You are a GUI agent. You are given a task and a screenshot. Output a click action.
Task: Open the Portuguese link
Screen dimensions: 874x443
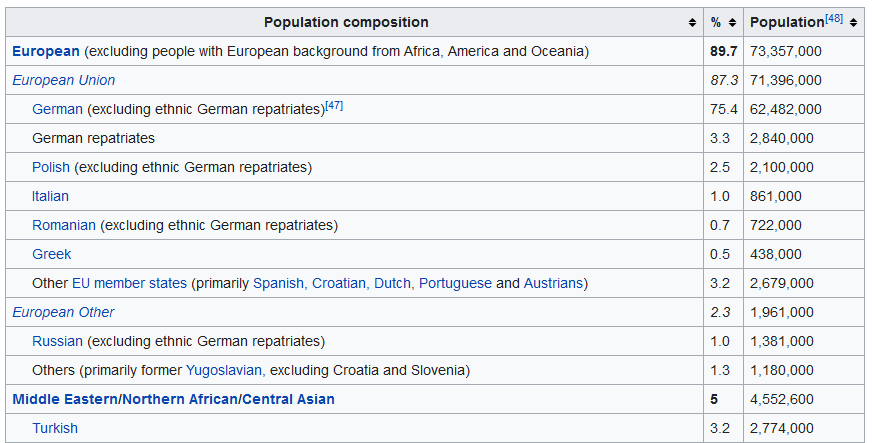coord(455,283)
